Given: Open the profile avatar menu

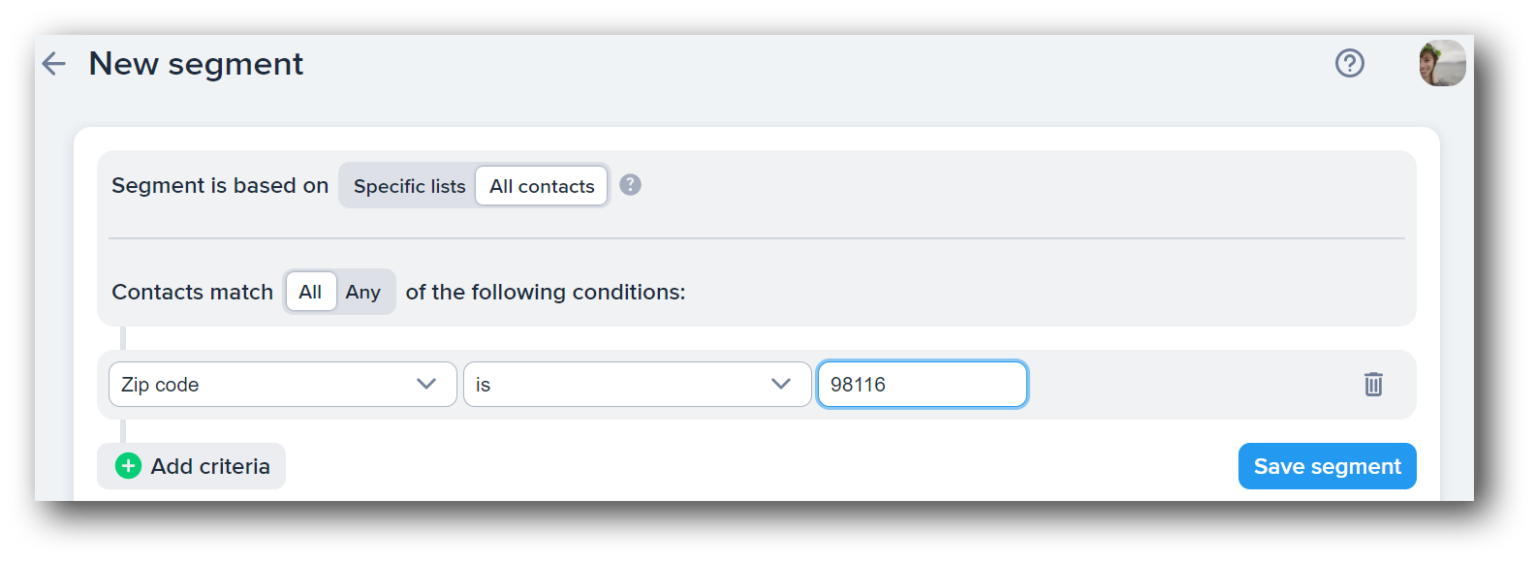Looking at the screenshot, I should (1441, 63).
